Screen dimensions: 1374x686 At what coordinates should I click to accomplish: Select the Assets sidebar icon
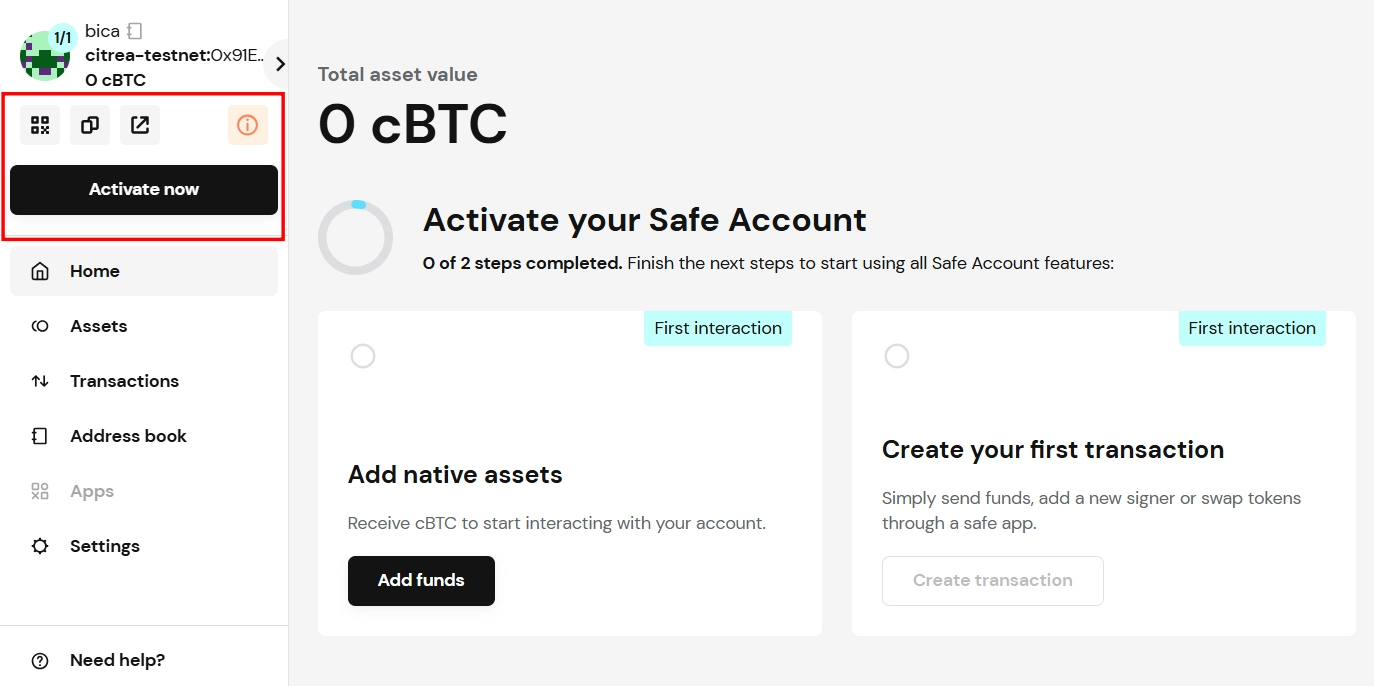[x=40, y=326]
